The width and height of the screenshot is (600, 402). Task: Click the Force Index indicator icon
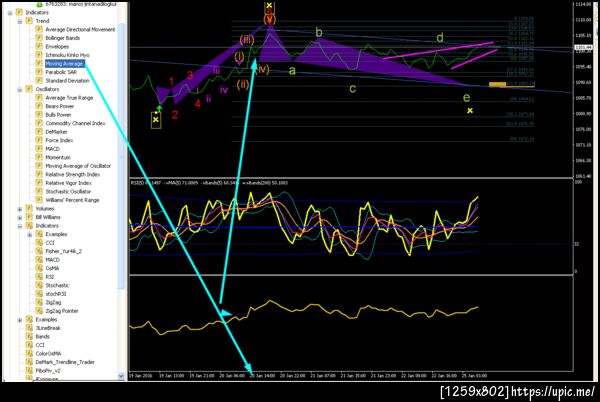[x=39, y=140]
